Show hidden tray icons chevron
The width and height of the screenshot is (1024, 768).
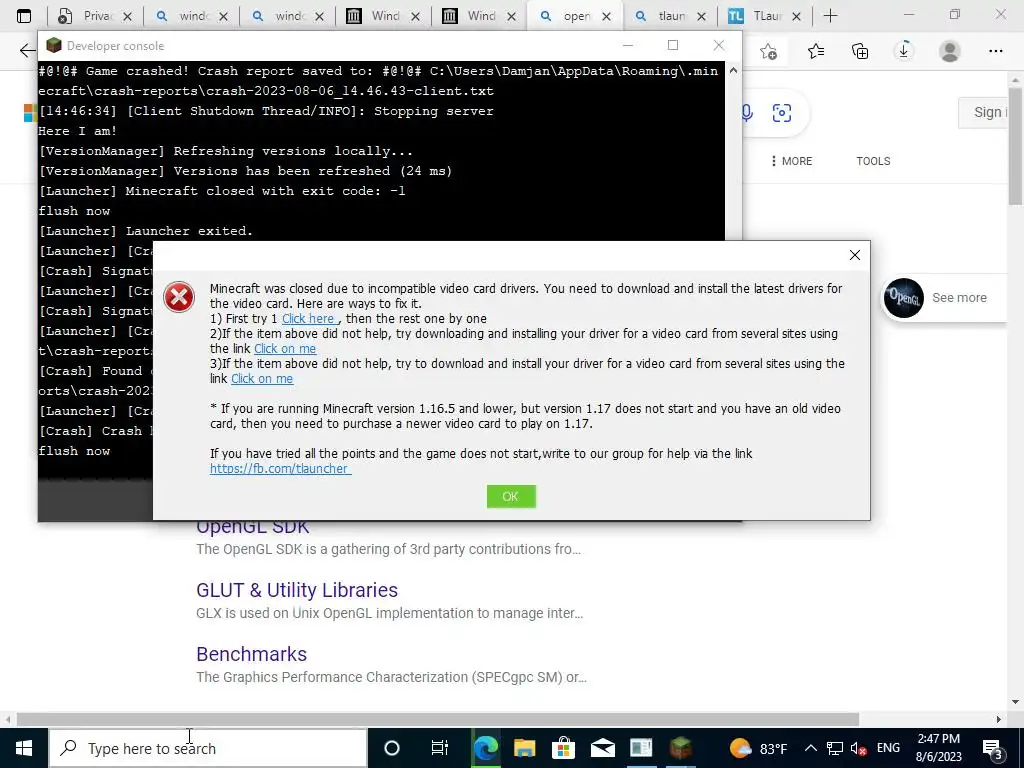coord(810,748)
